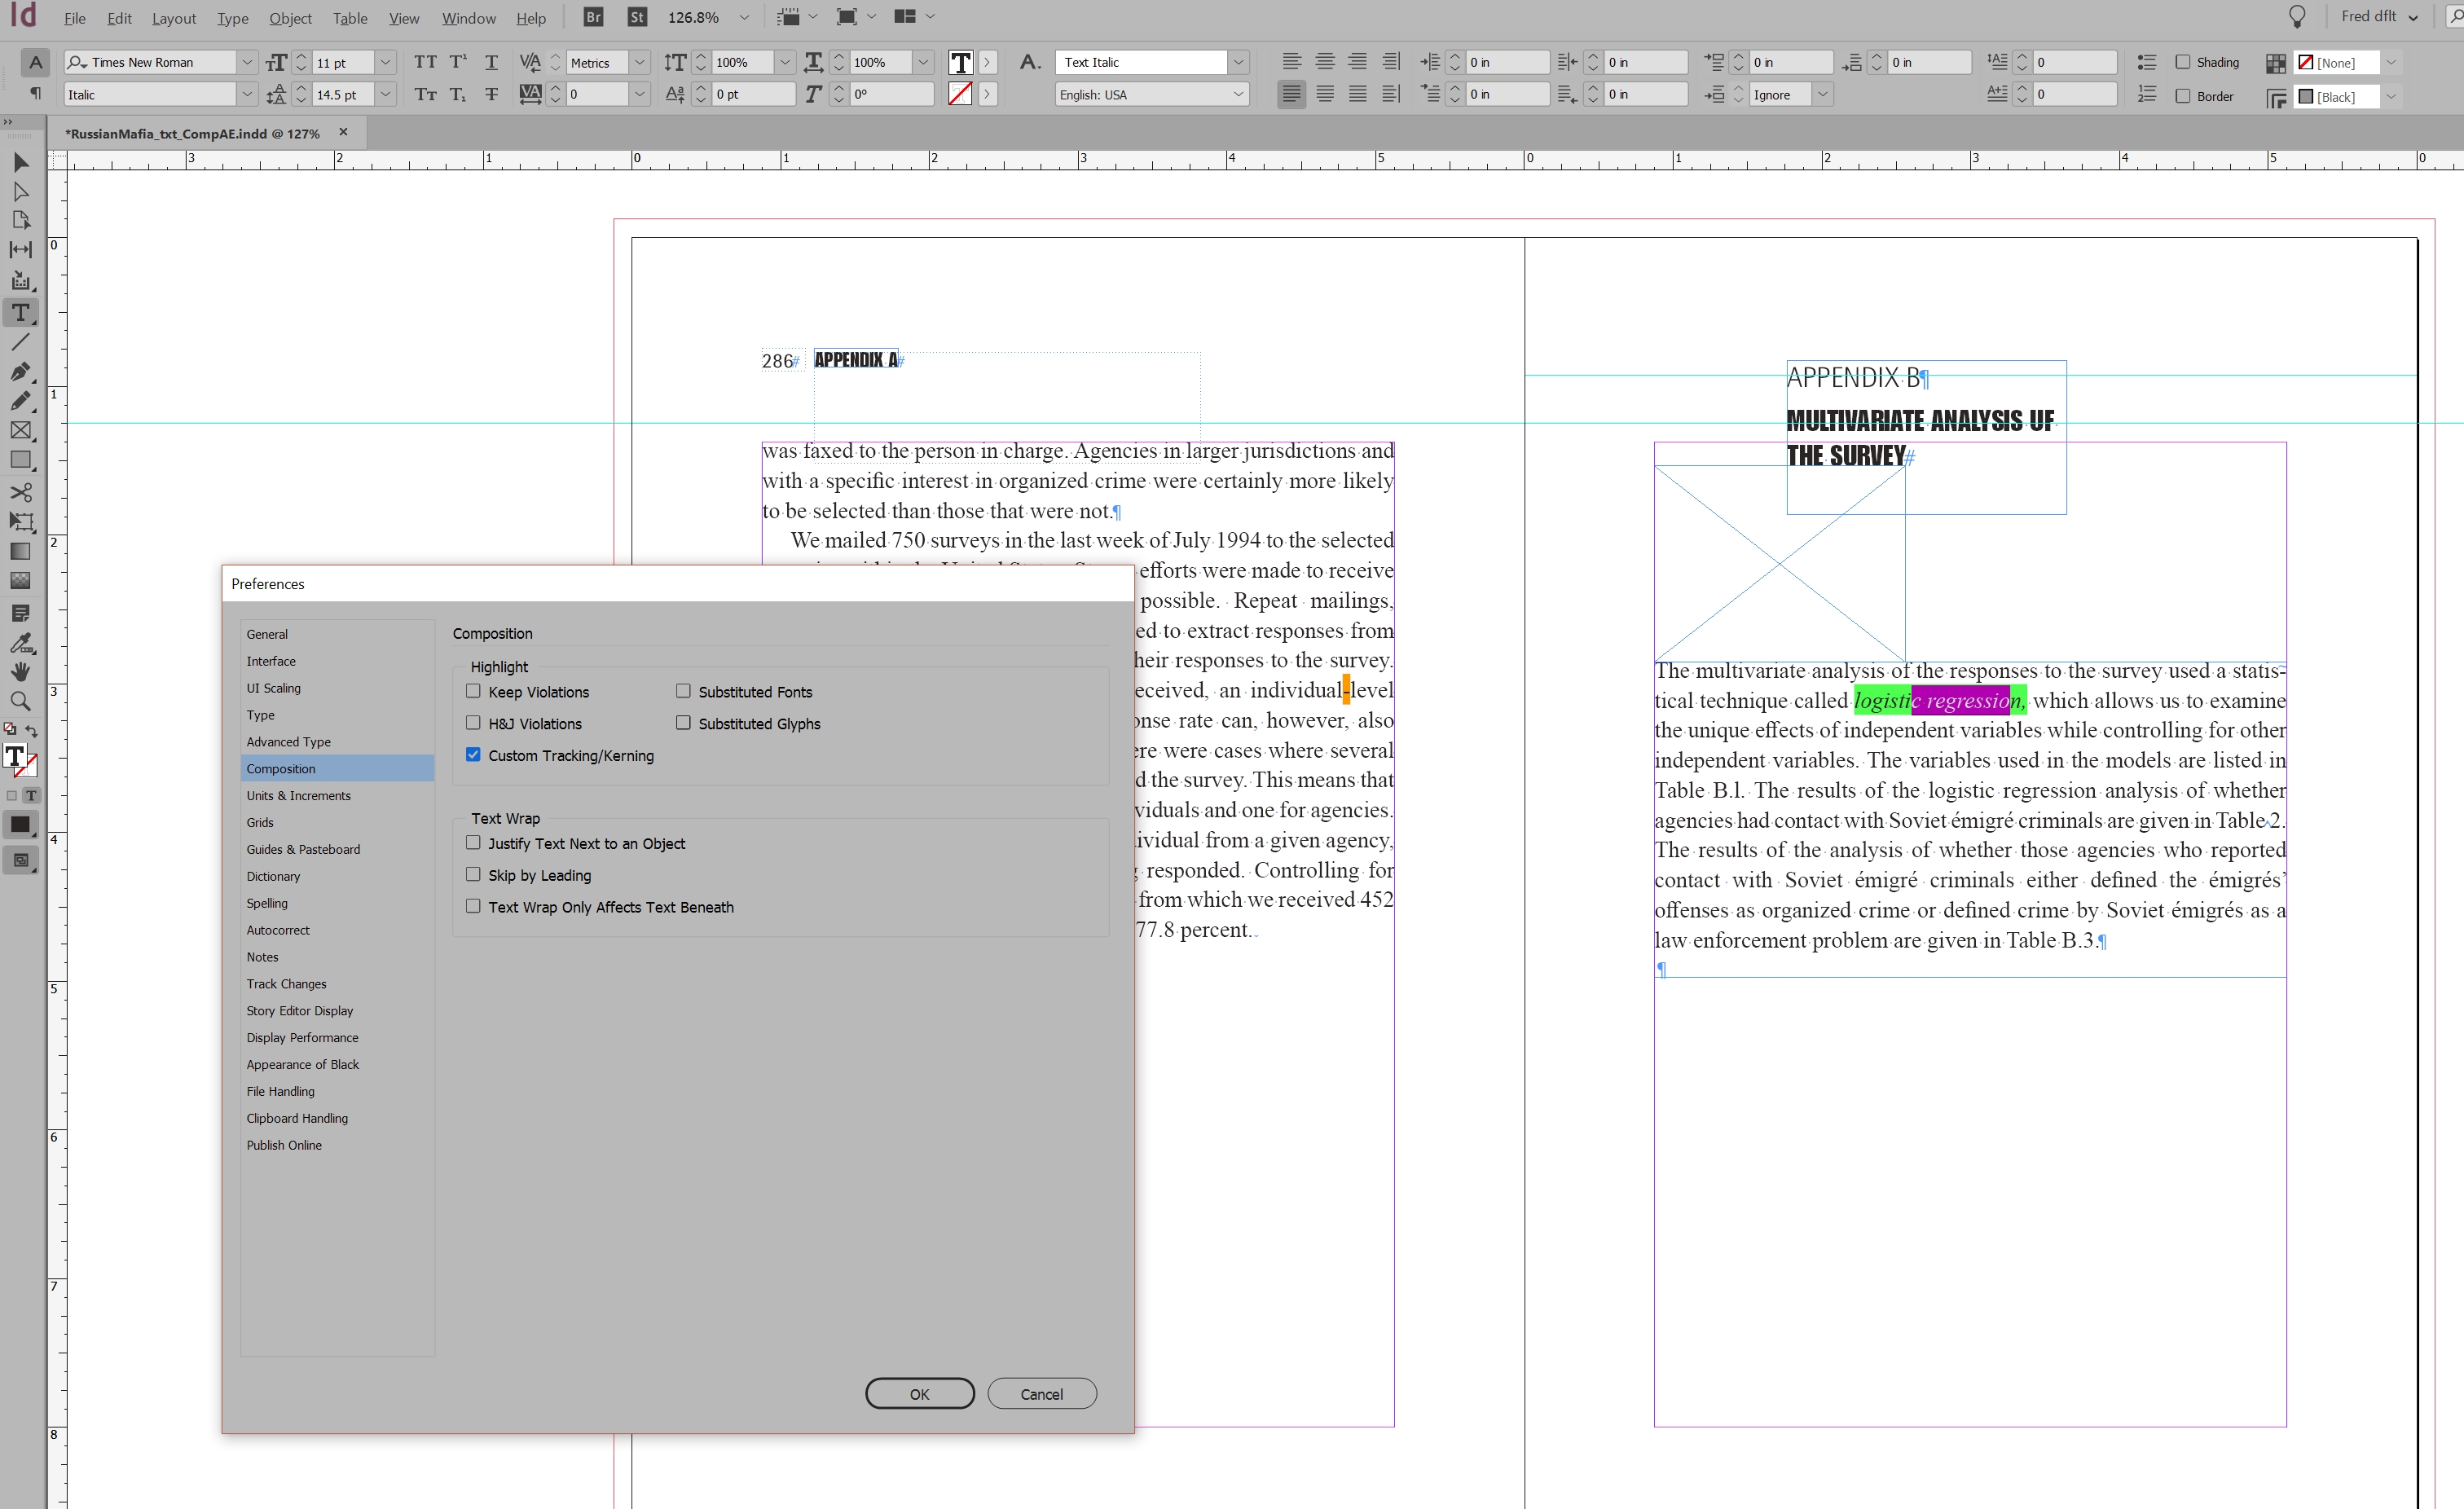Select the Hand tool
This screenshot has width=2464, height=1509.
coord(21,672)
